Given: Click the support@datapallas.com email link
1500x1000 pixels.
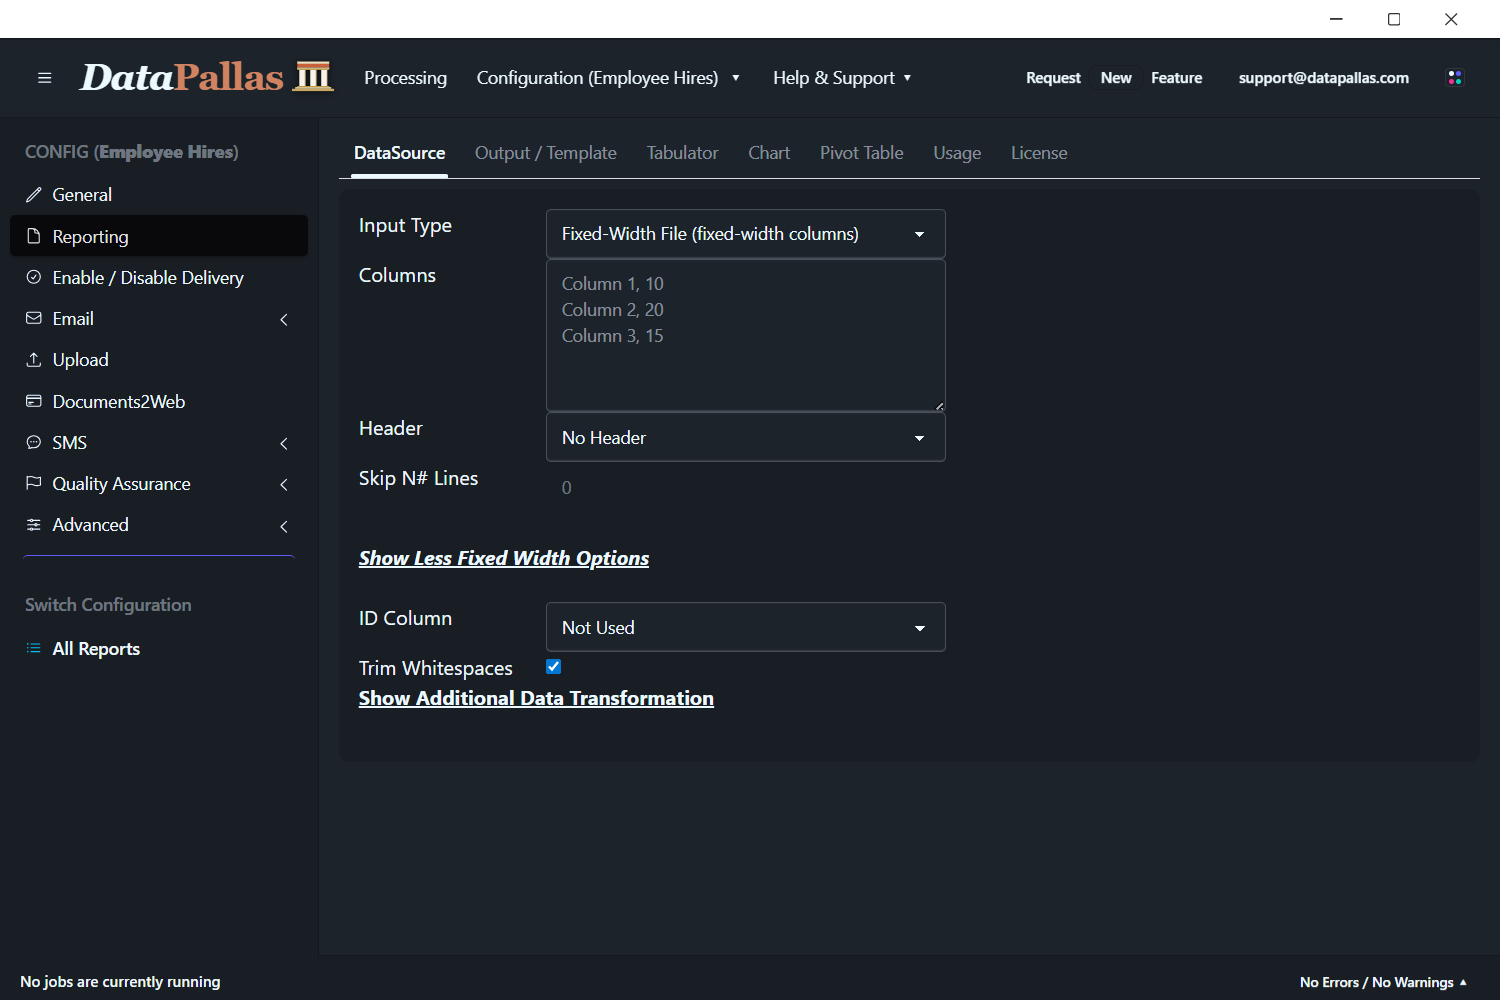Looking at the screenshot, I should click(x=1324, y=78).
